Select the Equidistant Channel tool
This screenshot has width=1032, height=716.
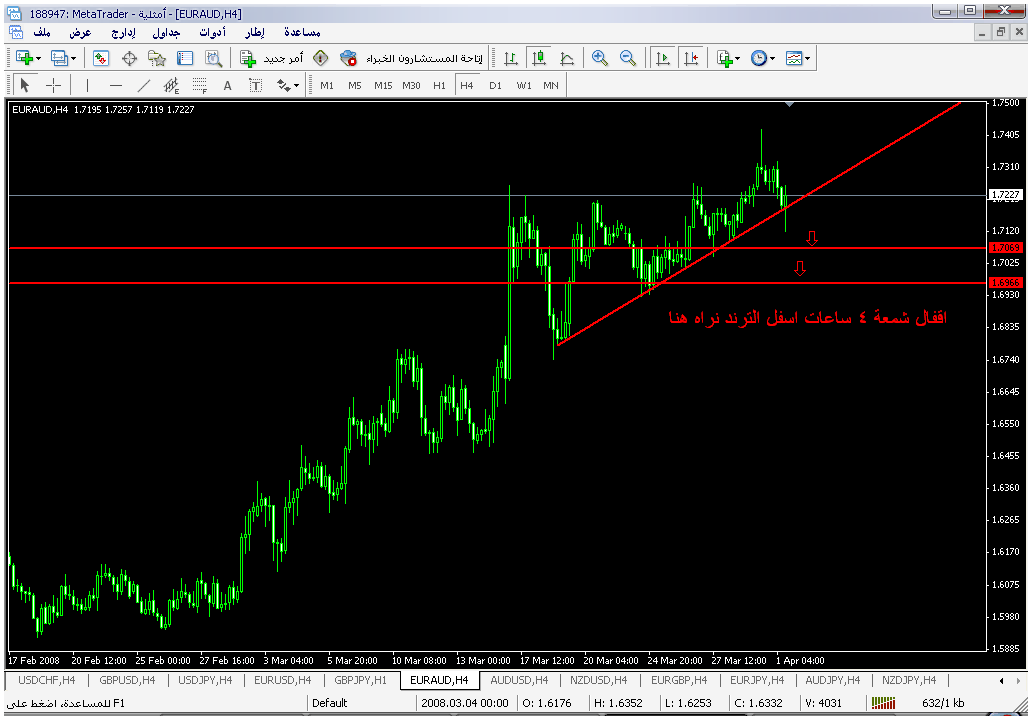pyautogui.click(x=171, y=85)
